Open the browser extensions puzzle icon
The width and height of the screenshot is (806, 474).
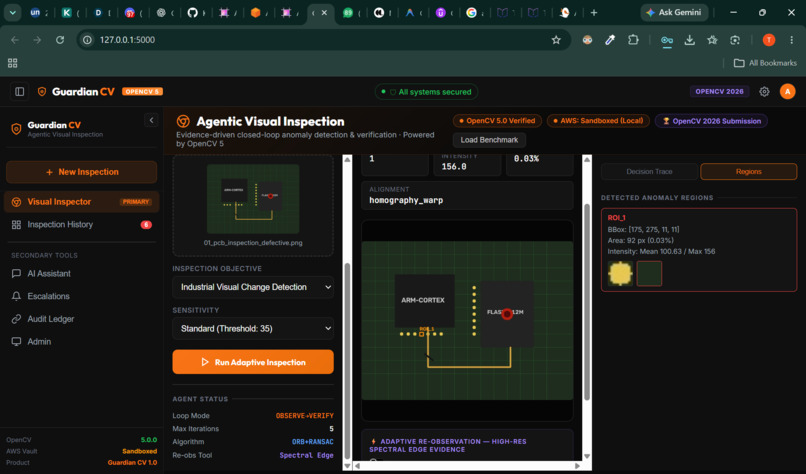[633, 40]
